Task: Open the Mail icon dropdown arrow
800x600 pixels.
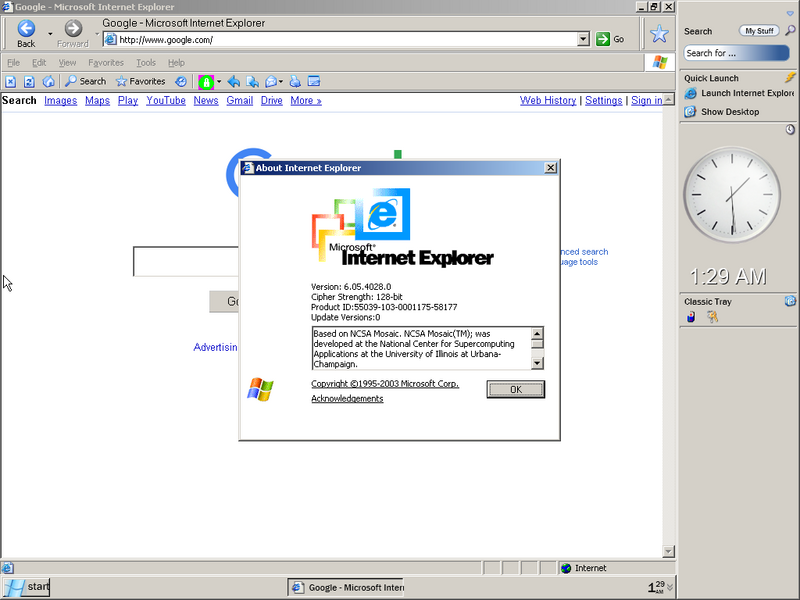Action: click(281, 82)
